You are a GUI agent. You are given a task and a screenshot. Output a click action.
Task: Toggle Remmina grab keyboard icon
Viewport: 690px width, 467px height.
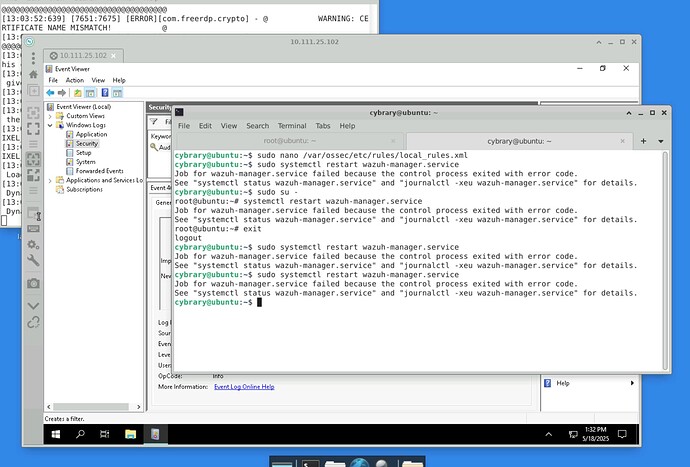33,228
